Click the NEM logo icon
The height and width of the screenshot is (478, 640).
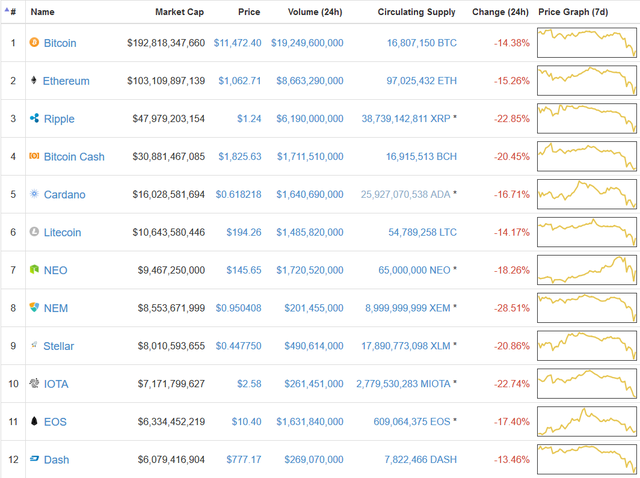click(35, 308)
